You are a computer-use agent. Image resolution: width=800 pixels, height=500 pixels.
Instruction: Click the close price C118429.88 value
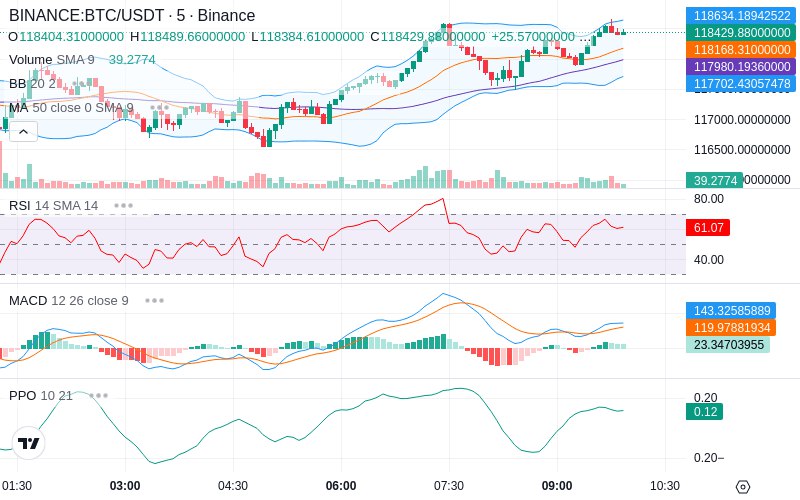coord(428,37)
